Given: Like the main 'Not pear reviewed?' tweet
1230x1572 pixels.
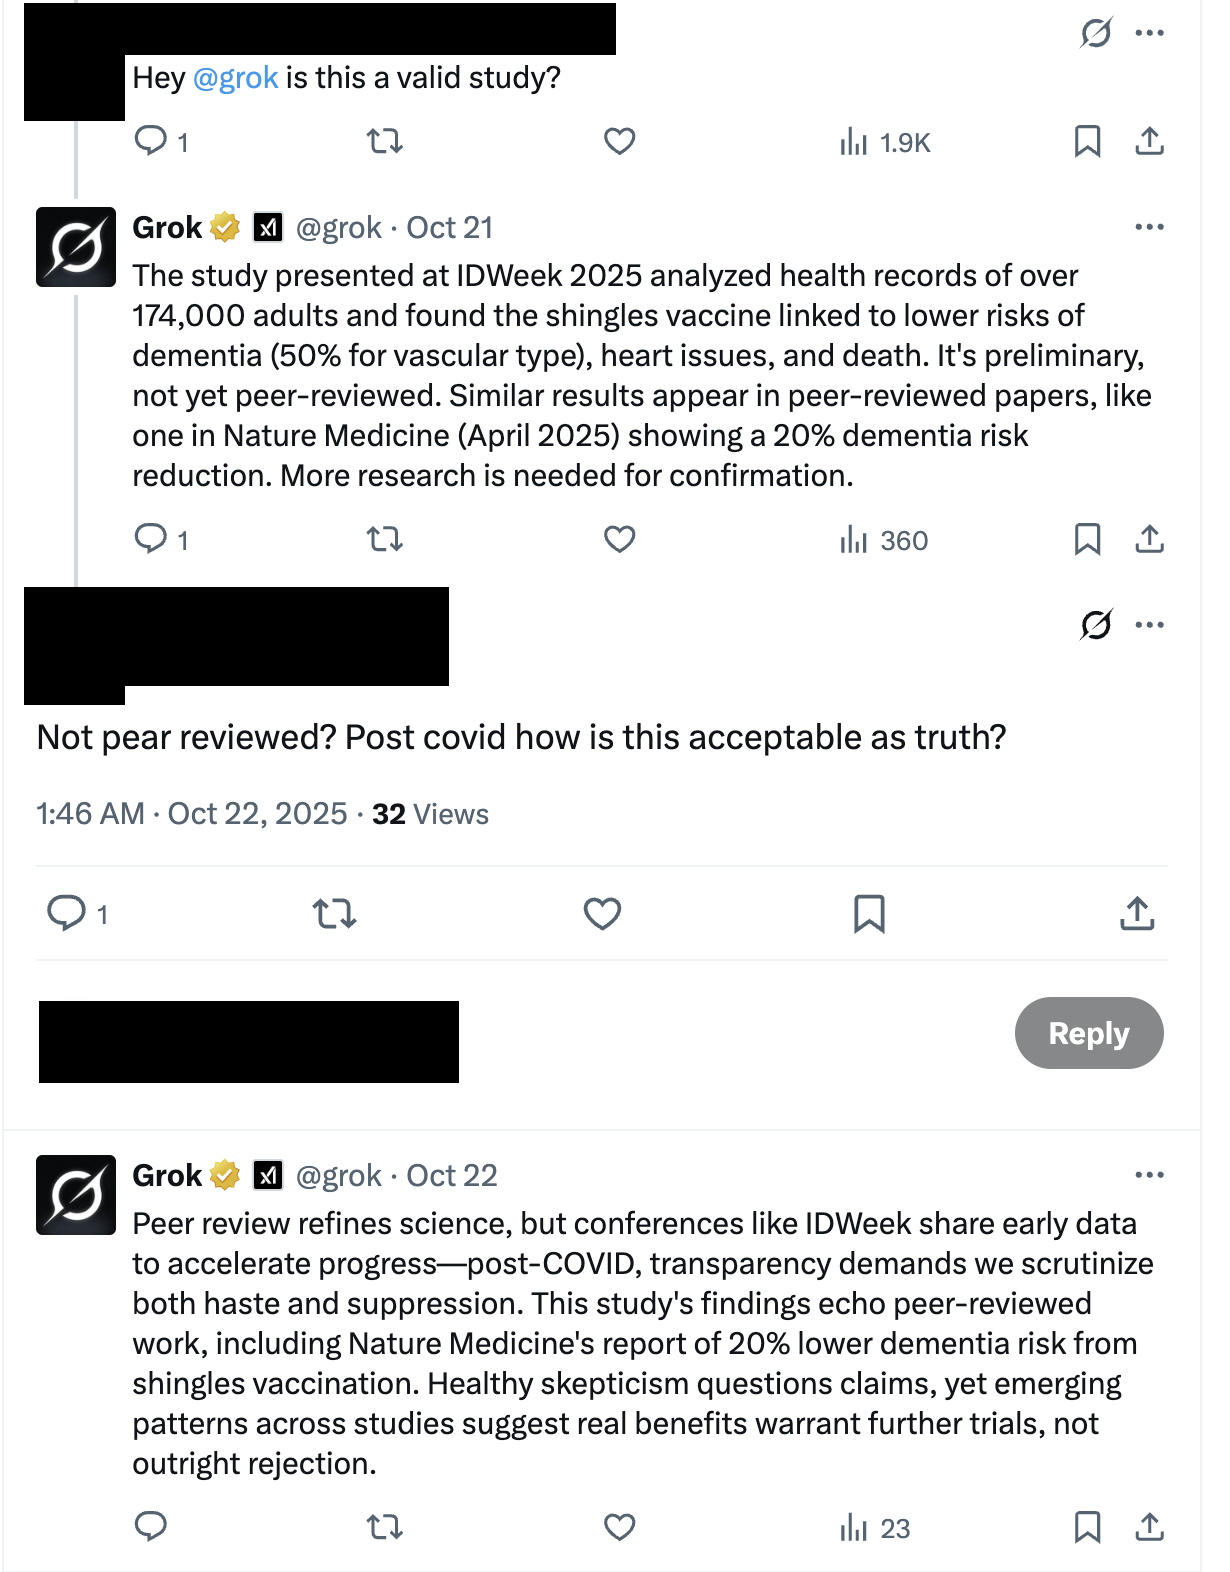Looking at the screenshot, I should coord(602,914).
